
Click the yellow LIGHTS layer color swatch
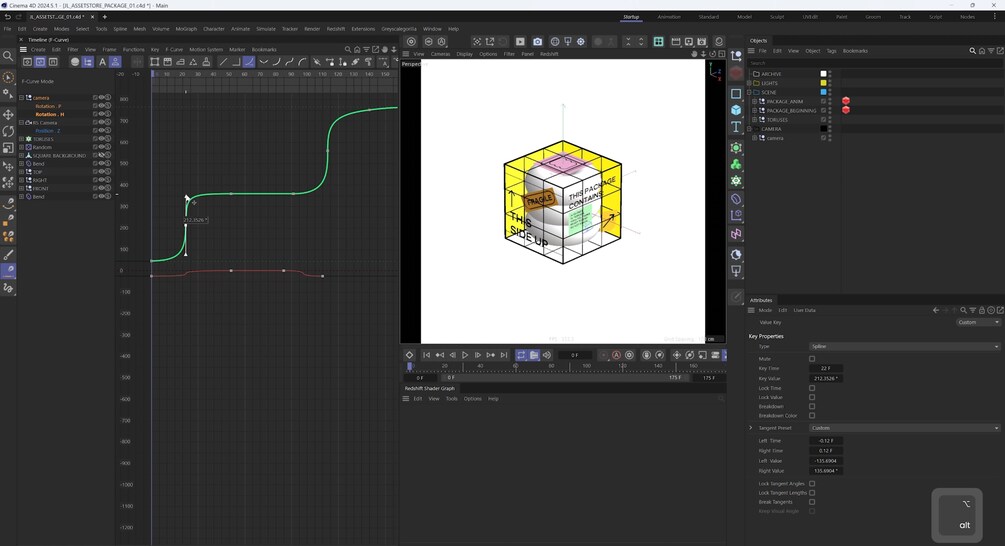(x=824, y=83)
